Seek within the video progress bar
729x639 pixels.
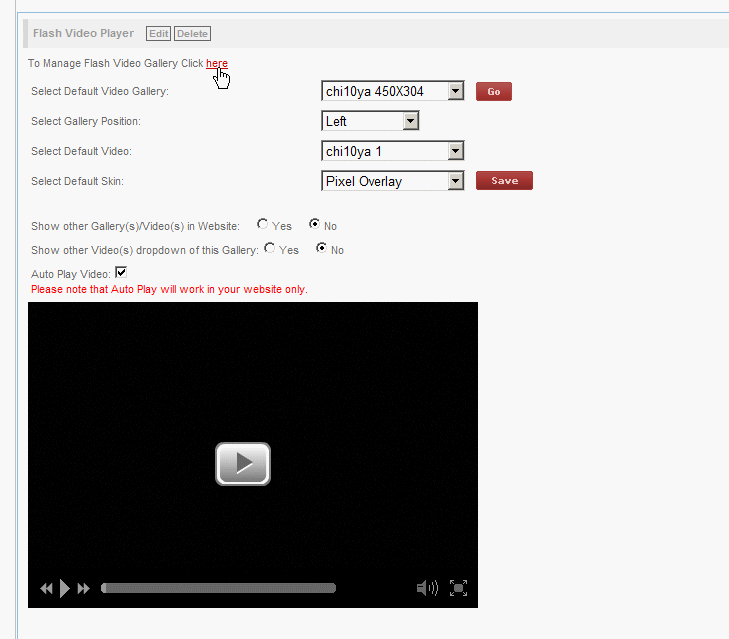tap(219, 588)
